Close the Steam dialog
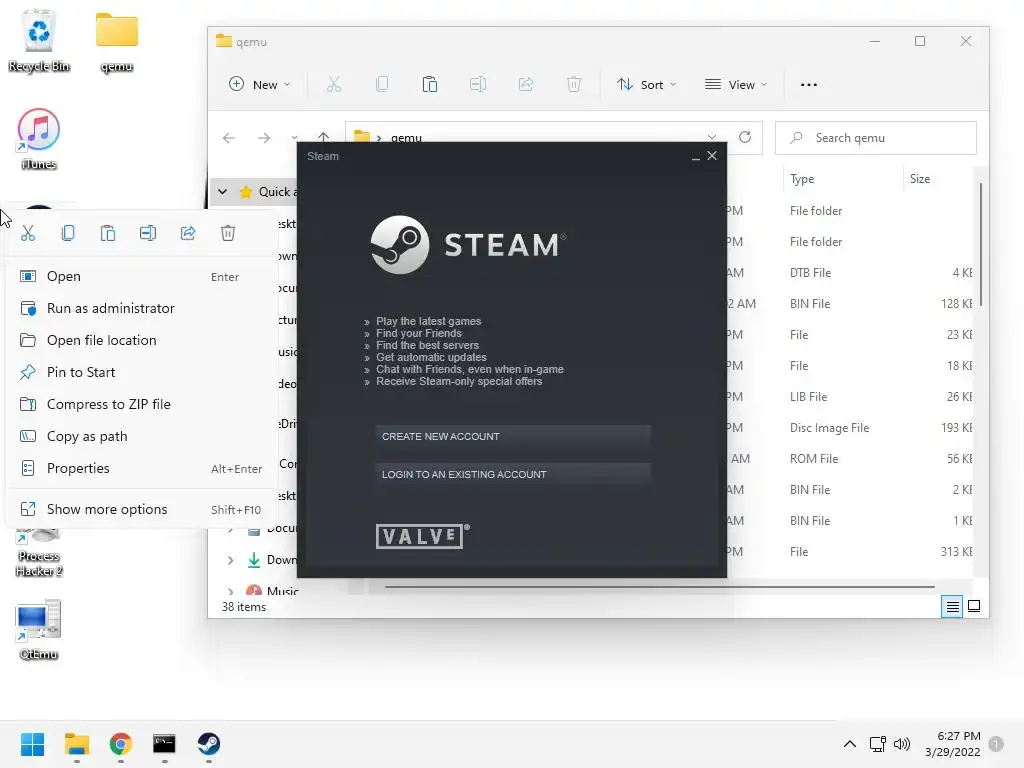 pos(712,155)
